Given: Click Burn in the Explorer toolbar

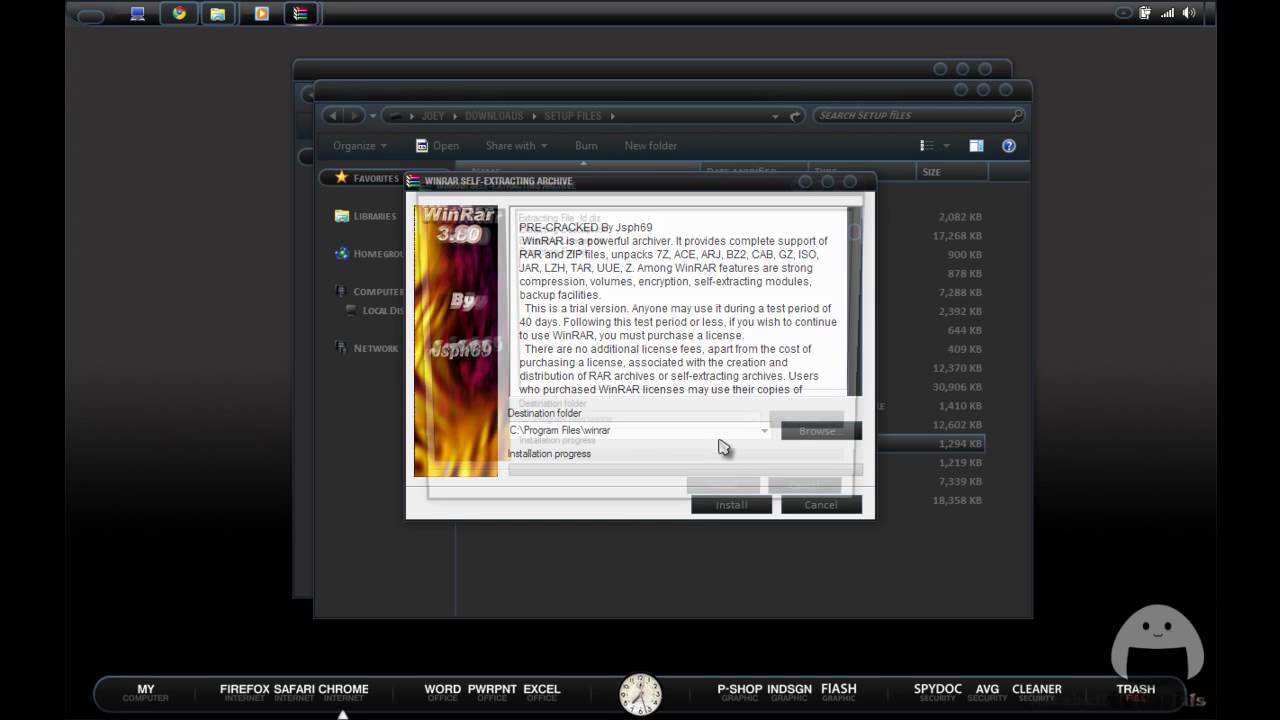Looking at the screenshot, I should pos(586,146).
